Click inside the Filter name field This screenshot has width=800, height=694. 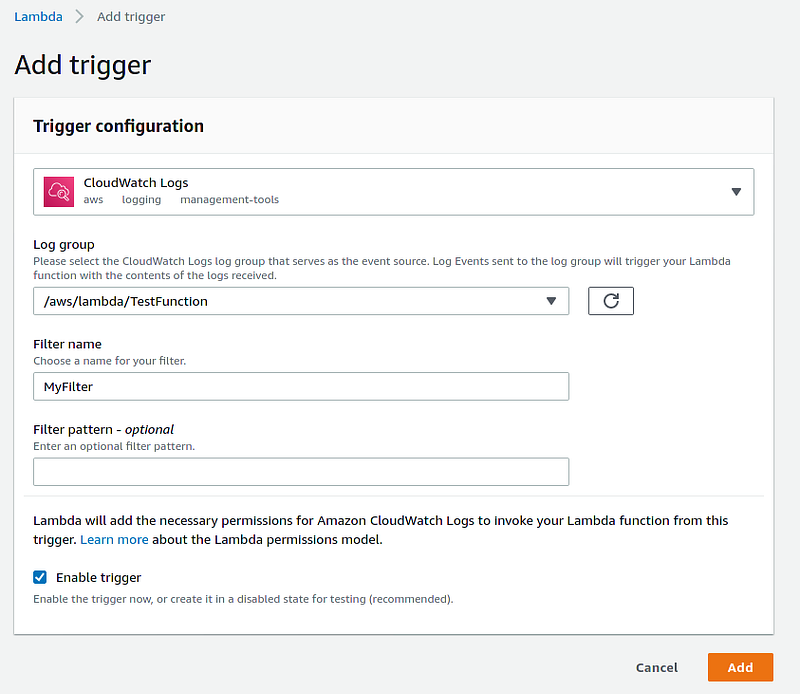click(x=300, y=386)
